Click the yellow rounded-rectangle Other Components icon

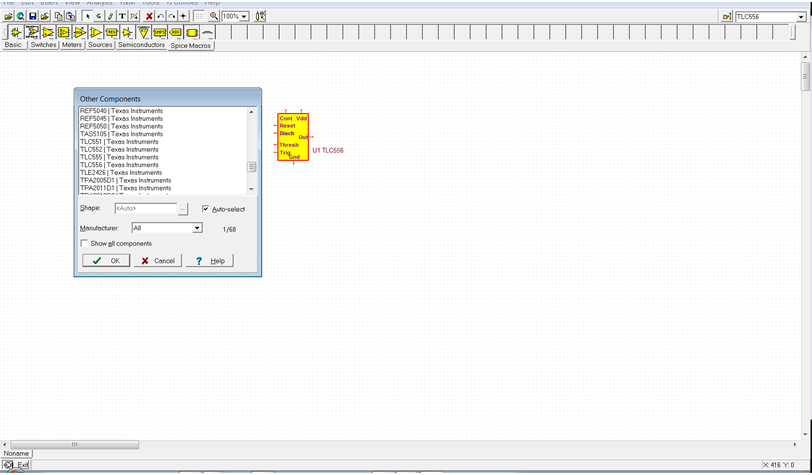[192, 33]
